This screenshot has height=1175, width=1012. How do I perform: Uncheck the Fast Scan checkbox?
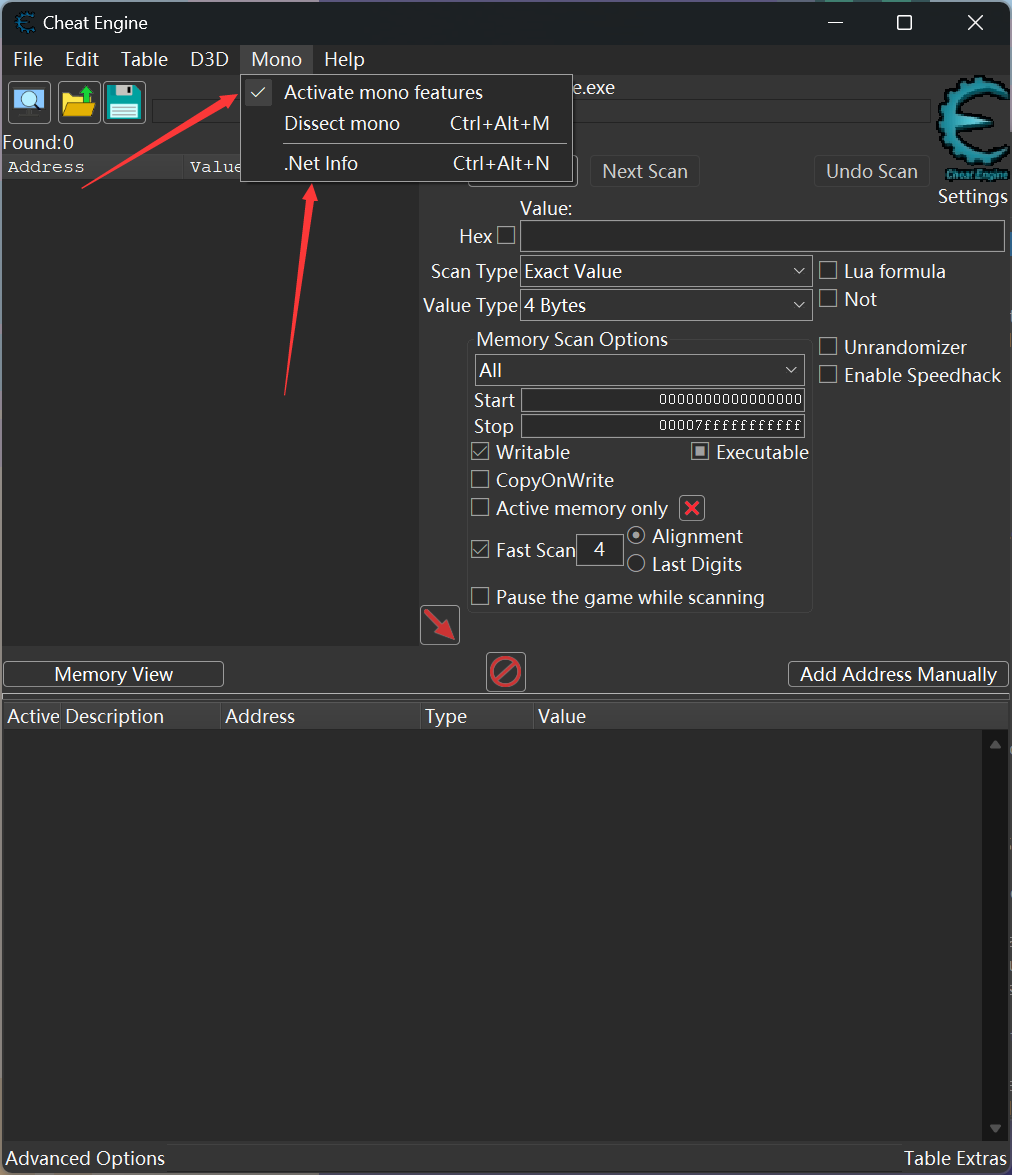[481, 549]
